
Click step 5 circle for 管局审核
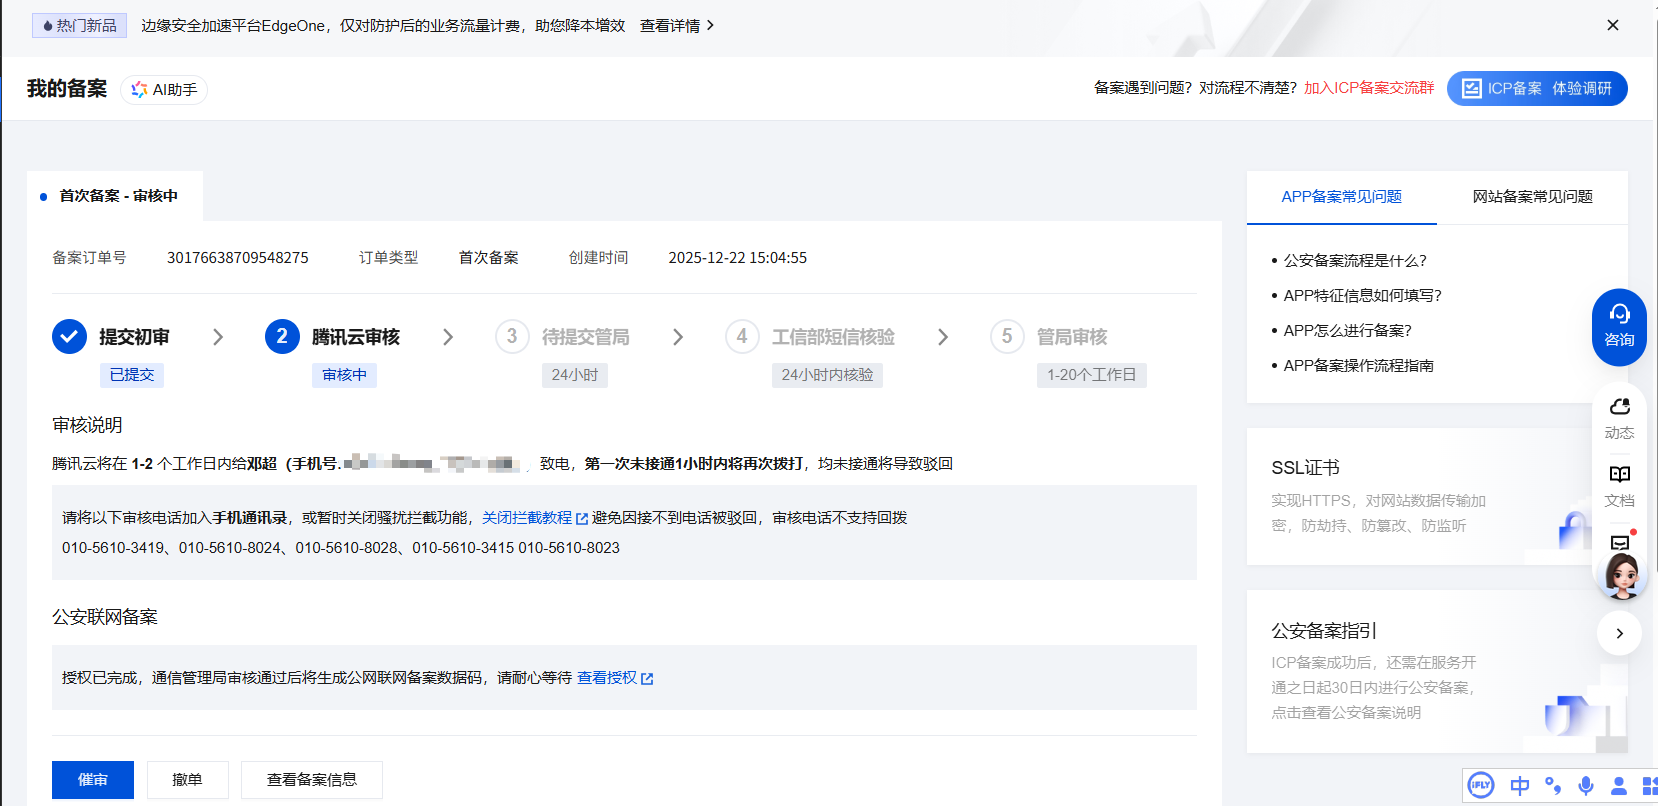pos(1007,337)
